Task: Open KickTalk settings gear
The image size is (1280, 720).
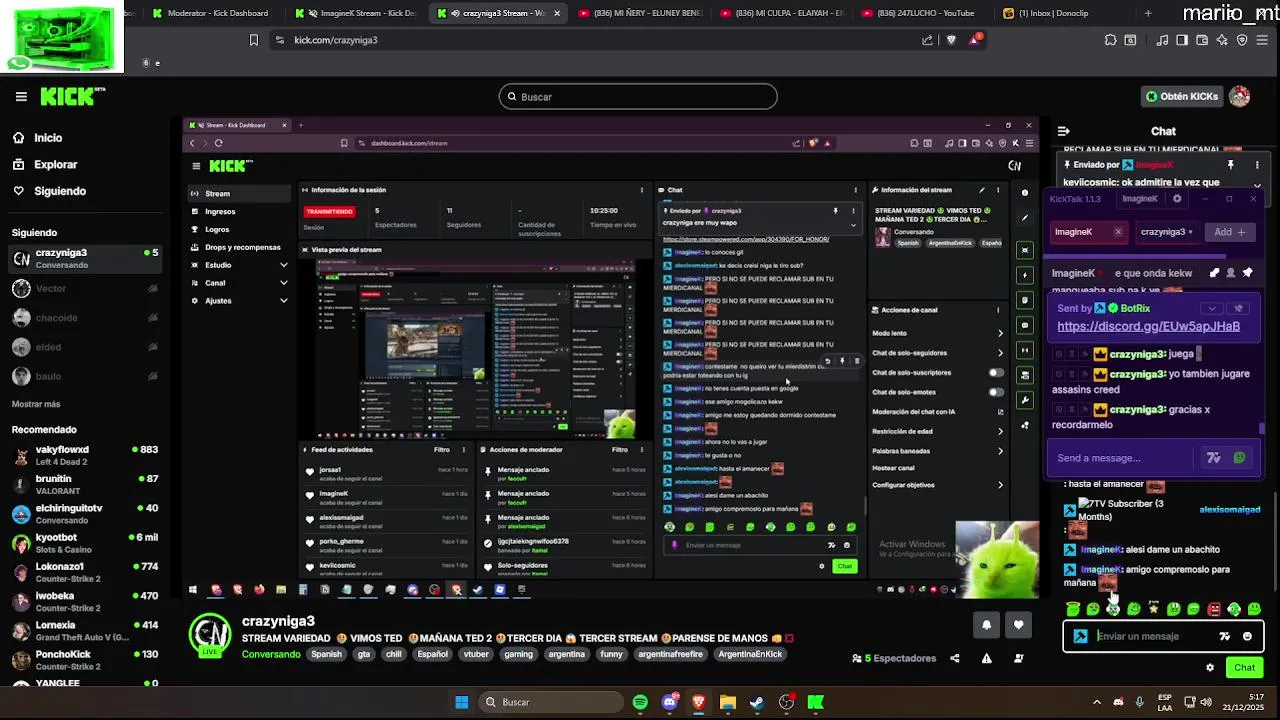Action: point(1177,199)
